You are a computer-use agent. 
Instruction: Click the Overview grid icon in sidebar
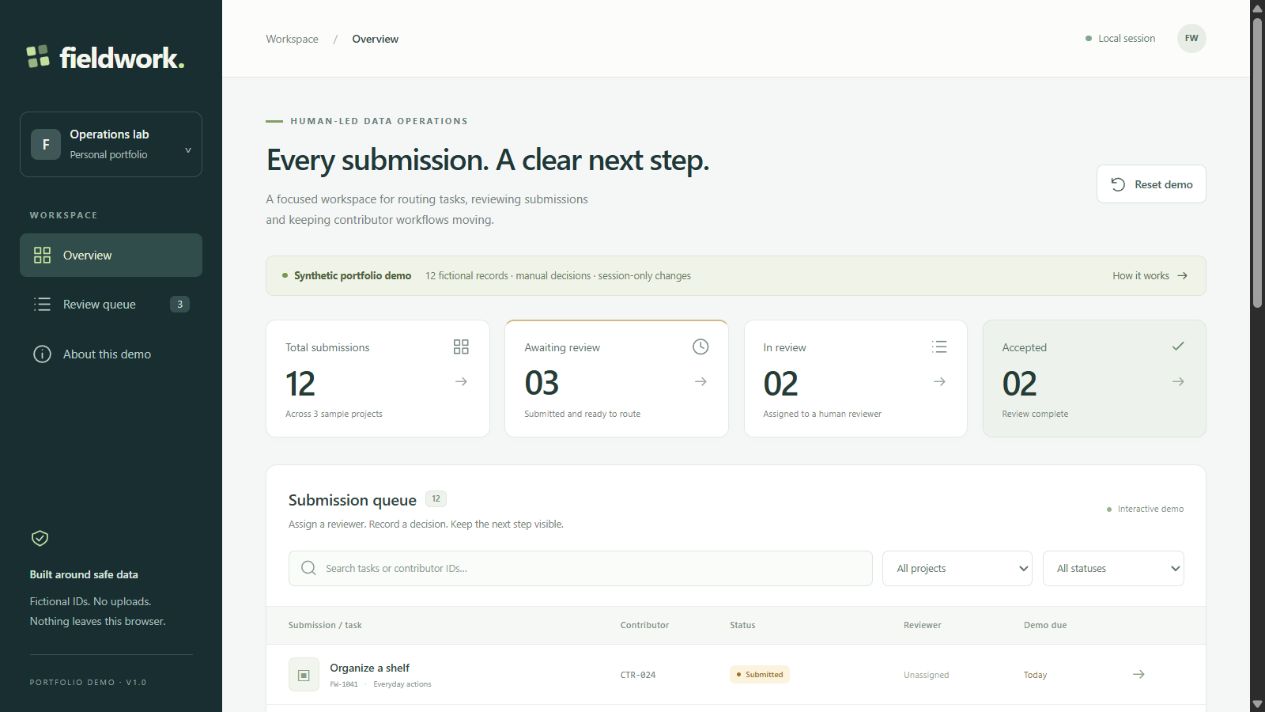point(42,255)
